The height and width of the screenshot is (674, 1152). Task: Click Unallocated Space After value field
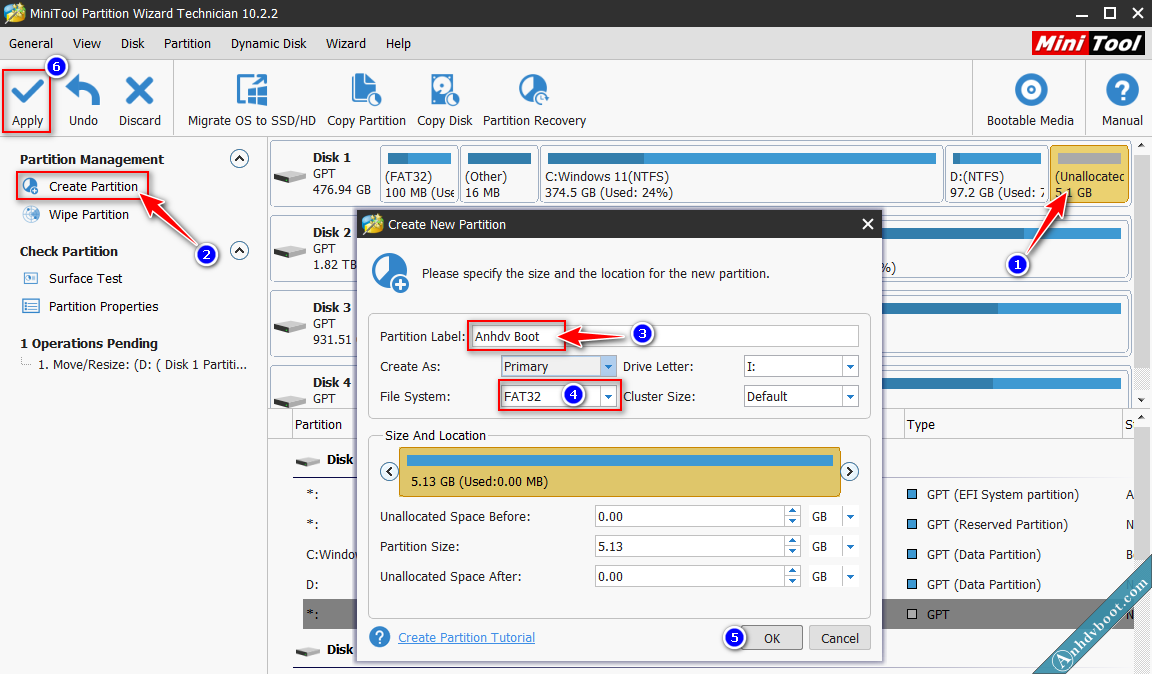[689, 577]
